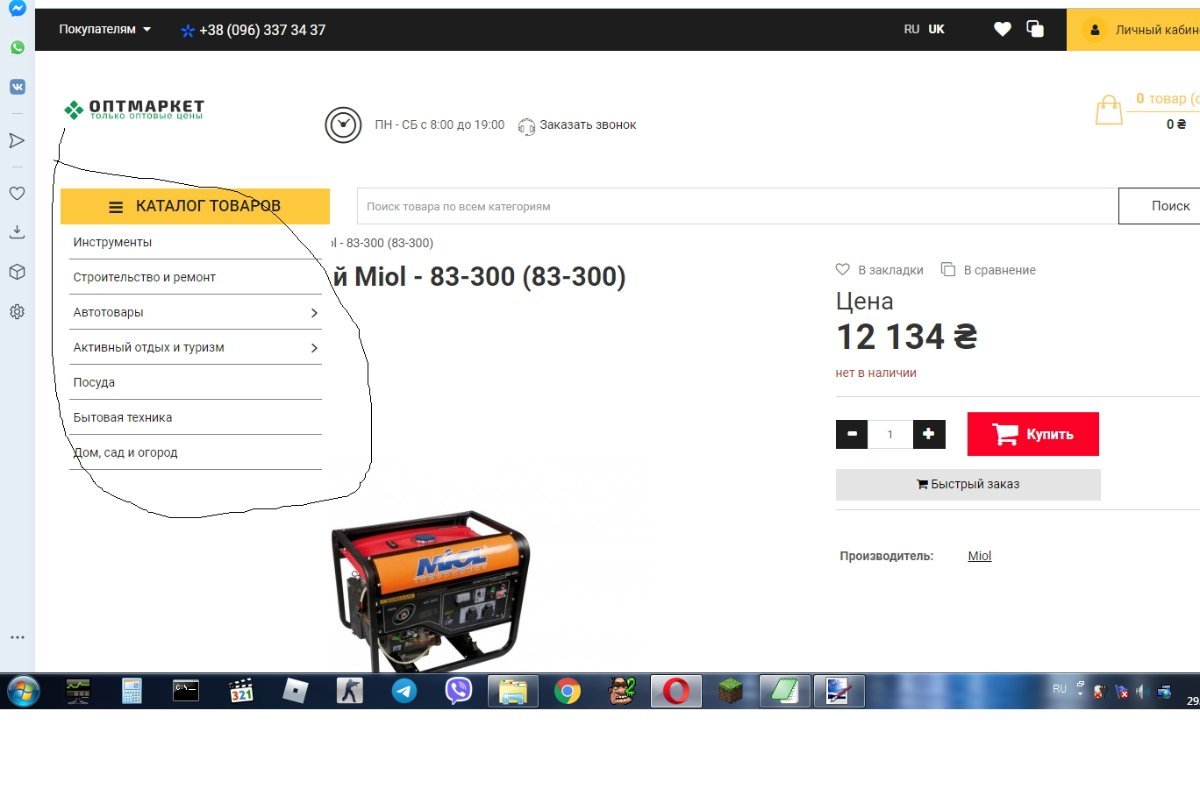Add product to В сравнение
The height and width of the screenshot is (789, 1200).
coord(989,270)
